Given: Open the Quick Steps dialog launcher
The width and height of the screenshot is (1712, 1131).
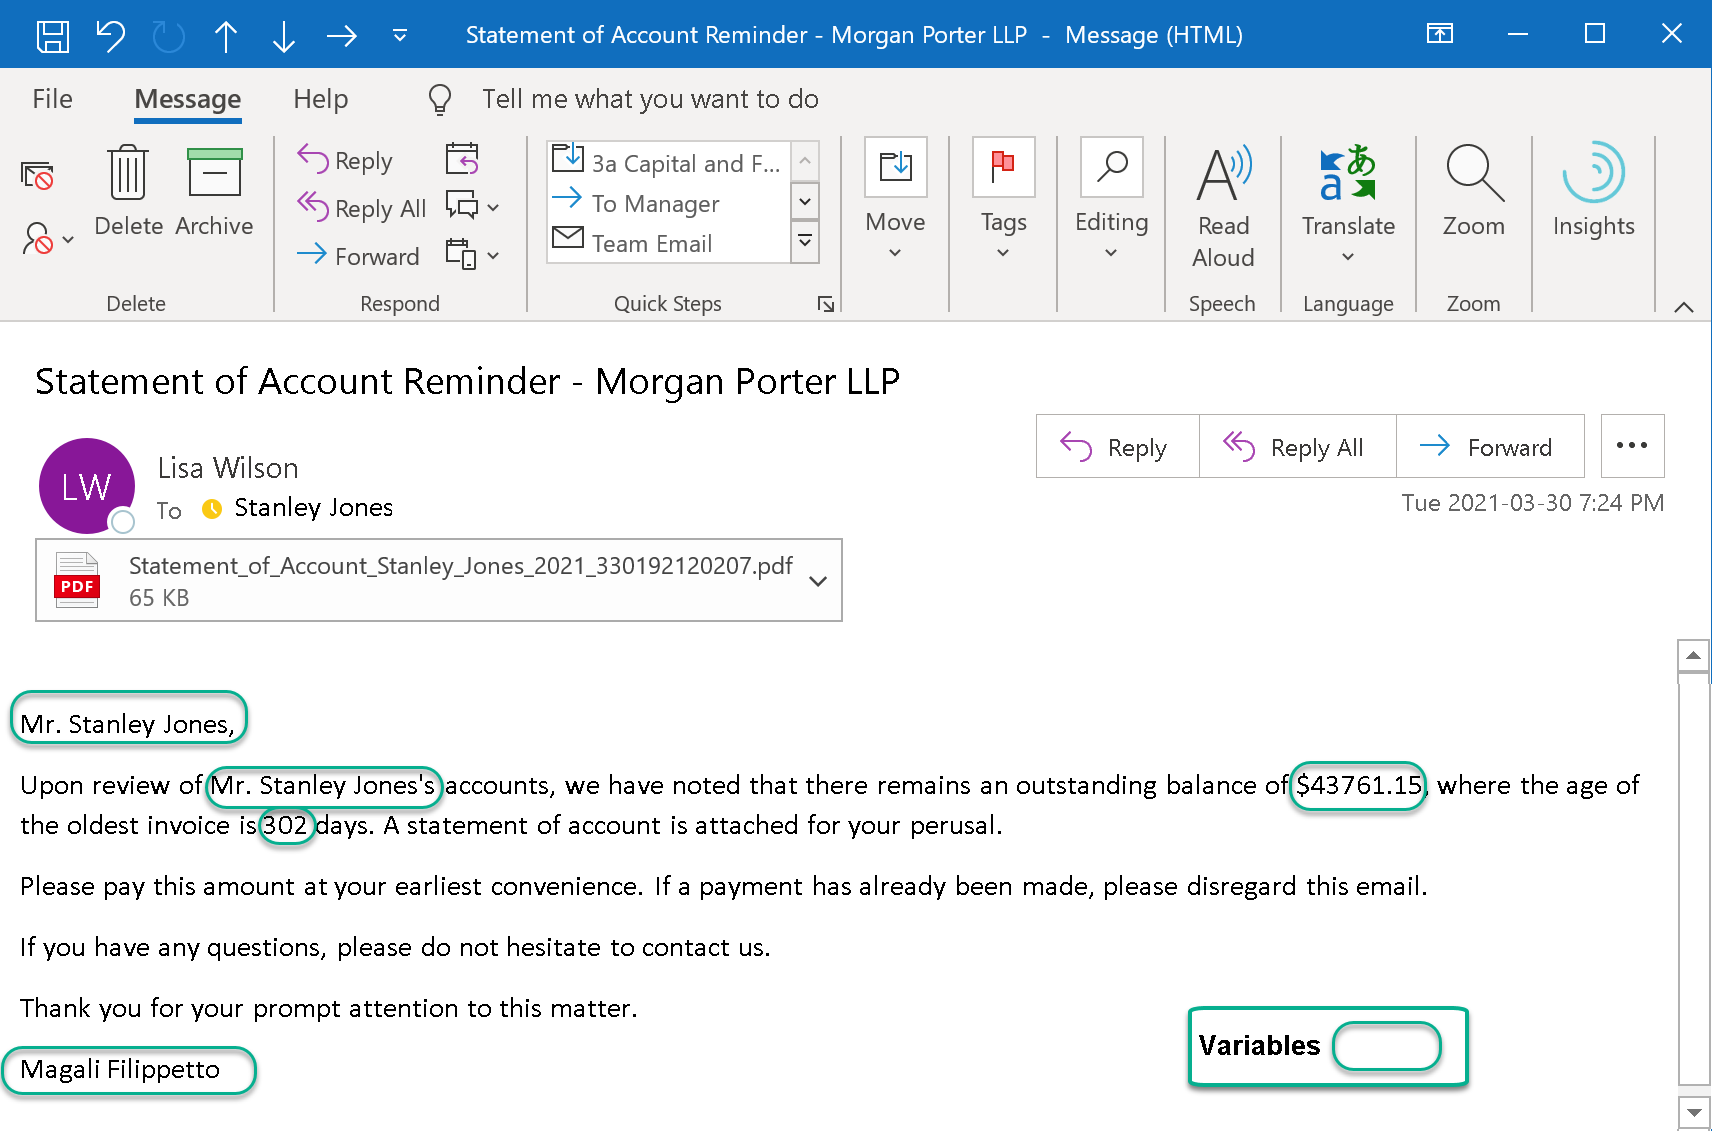Looking at the screenshot, I should coord(826,304).
